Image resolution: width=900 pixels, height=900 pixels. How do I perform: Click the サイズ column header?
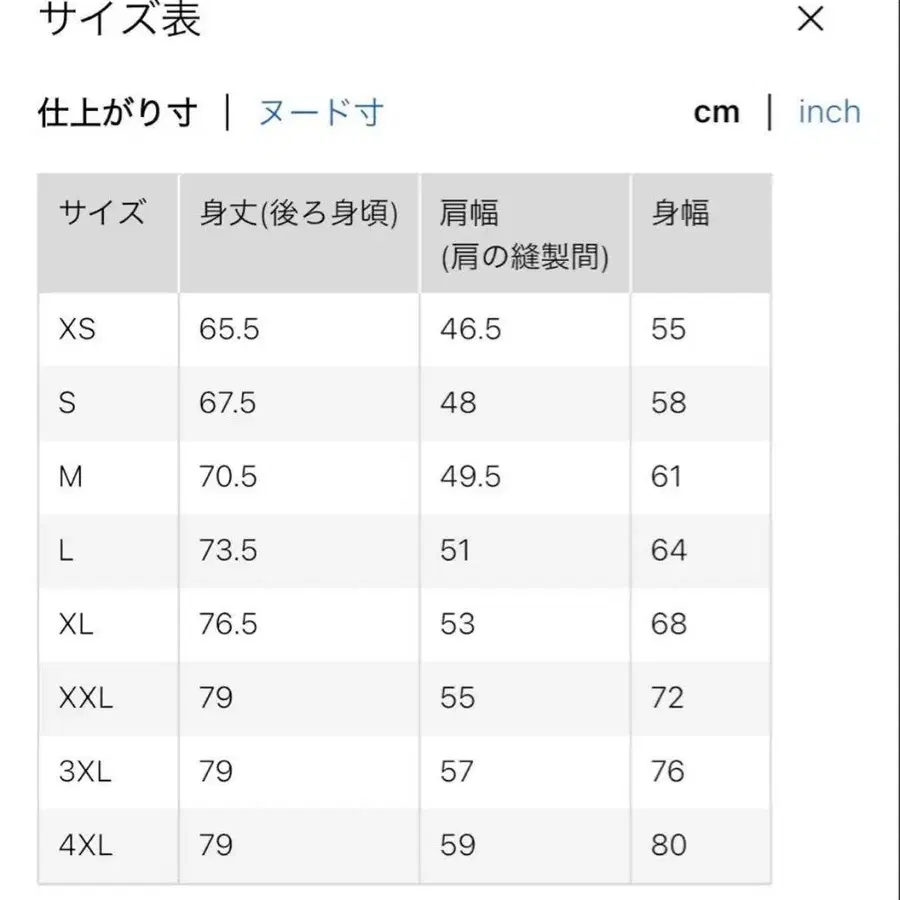pyautogui.click(x=103, y=212)
